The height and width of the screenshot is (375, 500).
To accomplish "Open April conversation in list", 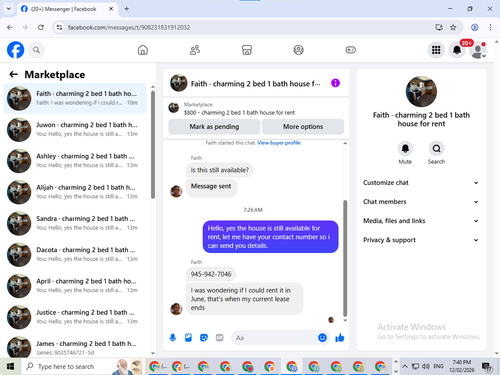I will (x=75, y=286).
